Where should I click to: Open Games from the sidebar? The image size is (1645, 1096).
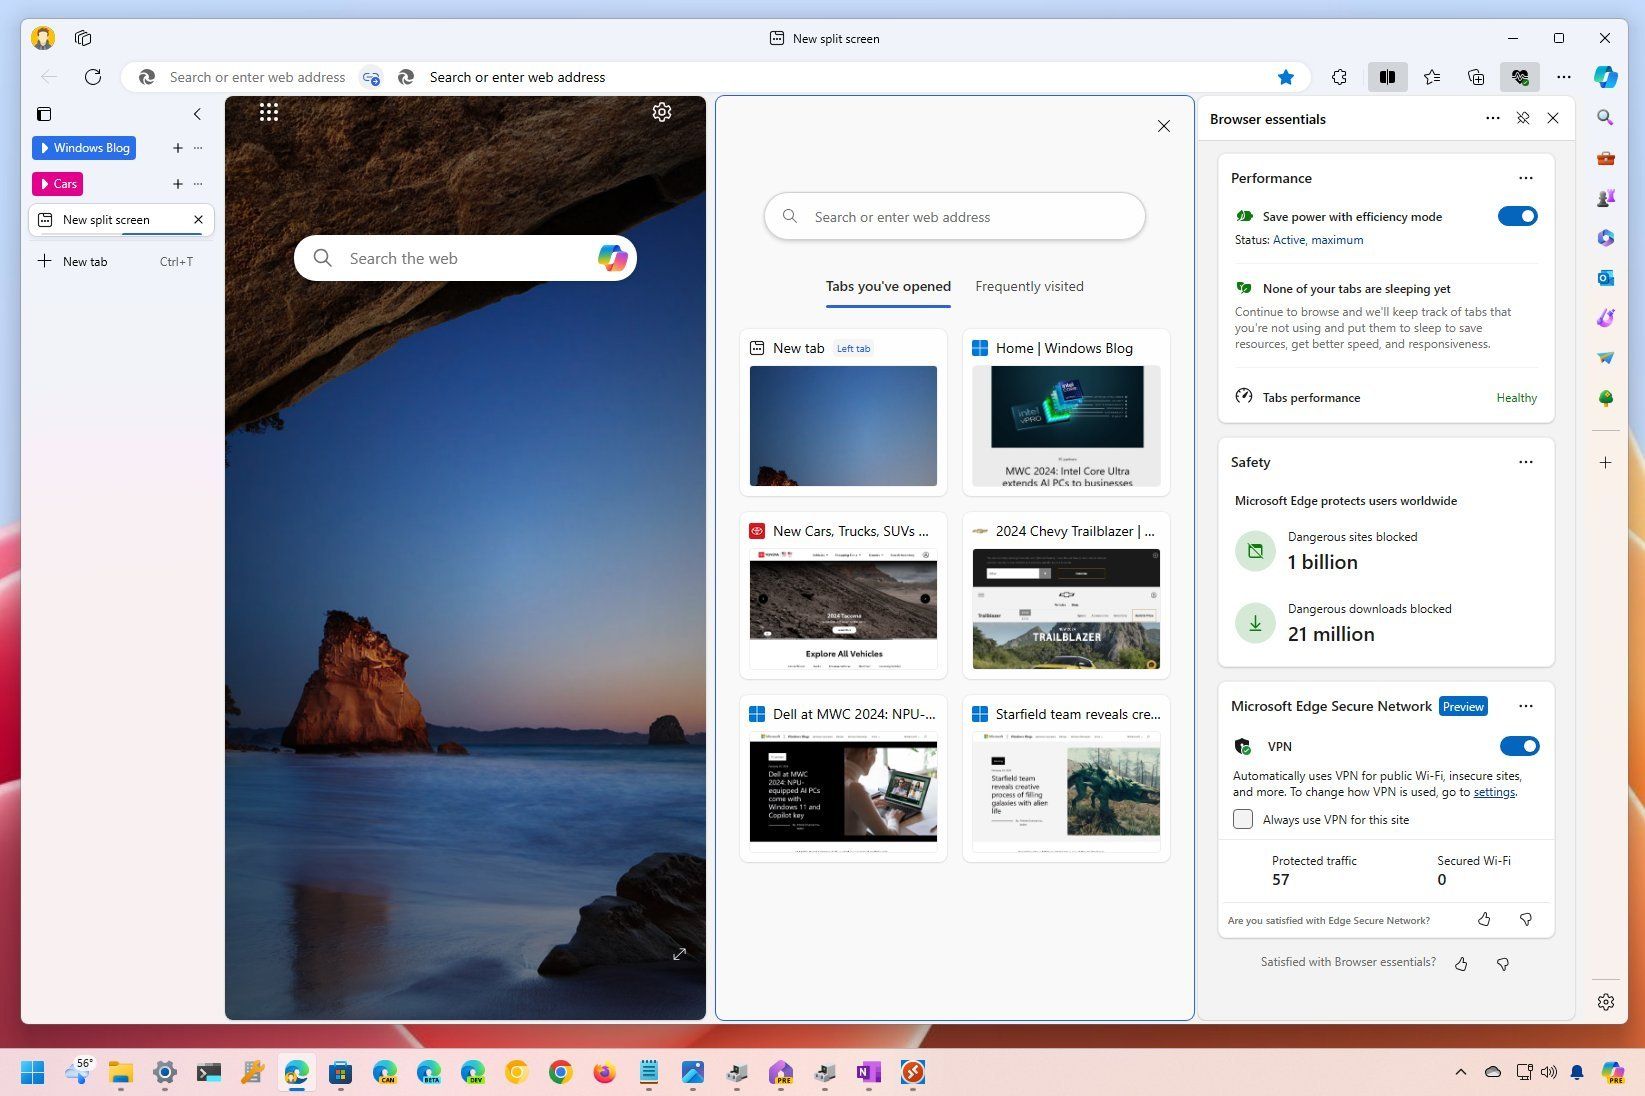point(1605,197)
